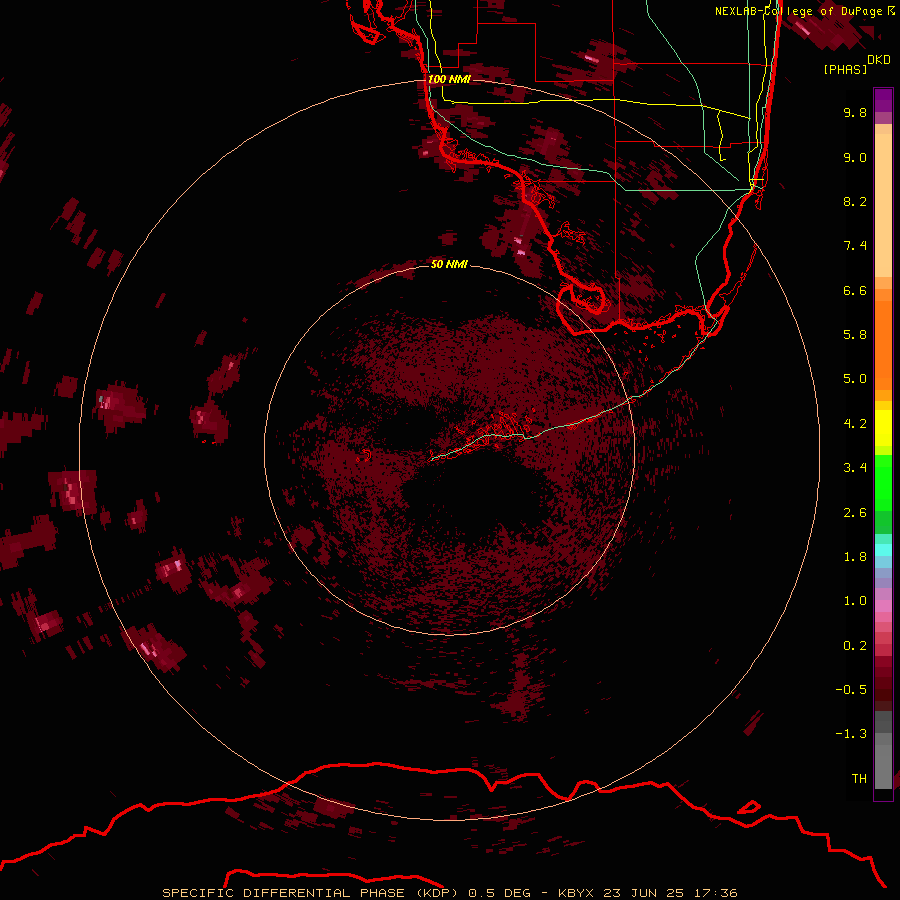
Task: Click the pale orange segment of color bar
Action: pyautogui.click(x=883, y=201)
